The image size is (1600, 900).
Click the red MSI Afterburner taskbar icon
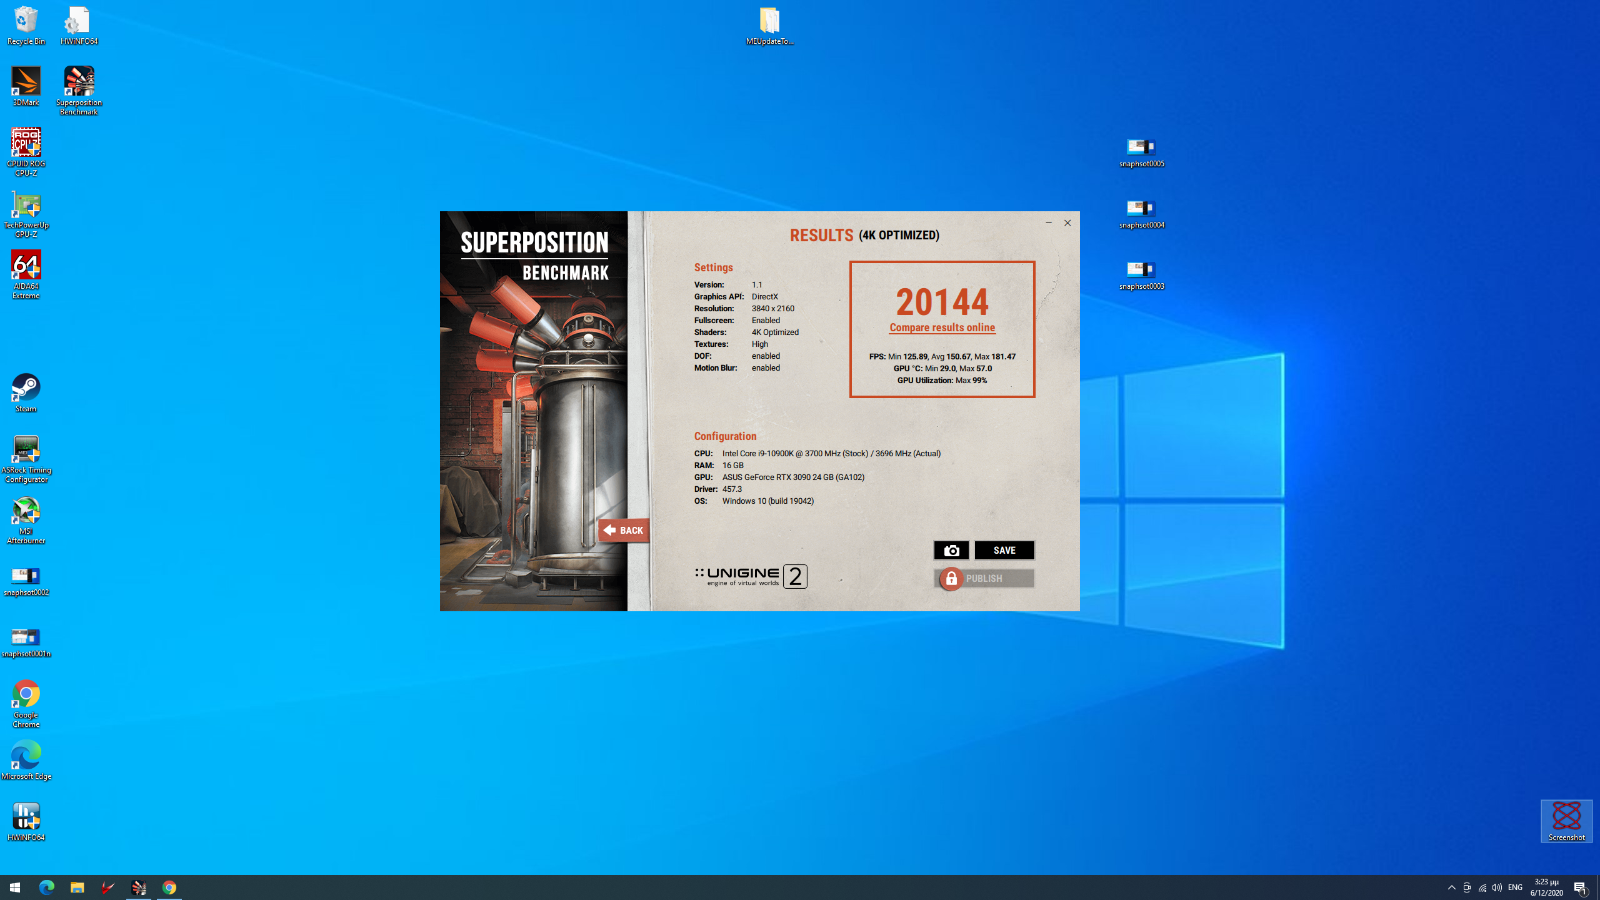(x=108, y=887)
